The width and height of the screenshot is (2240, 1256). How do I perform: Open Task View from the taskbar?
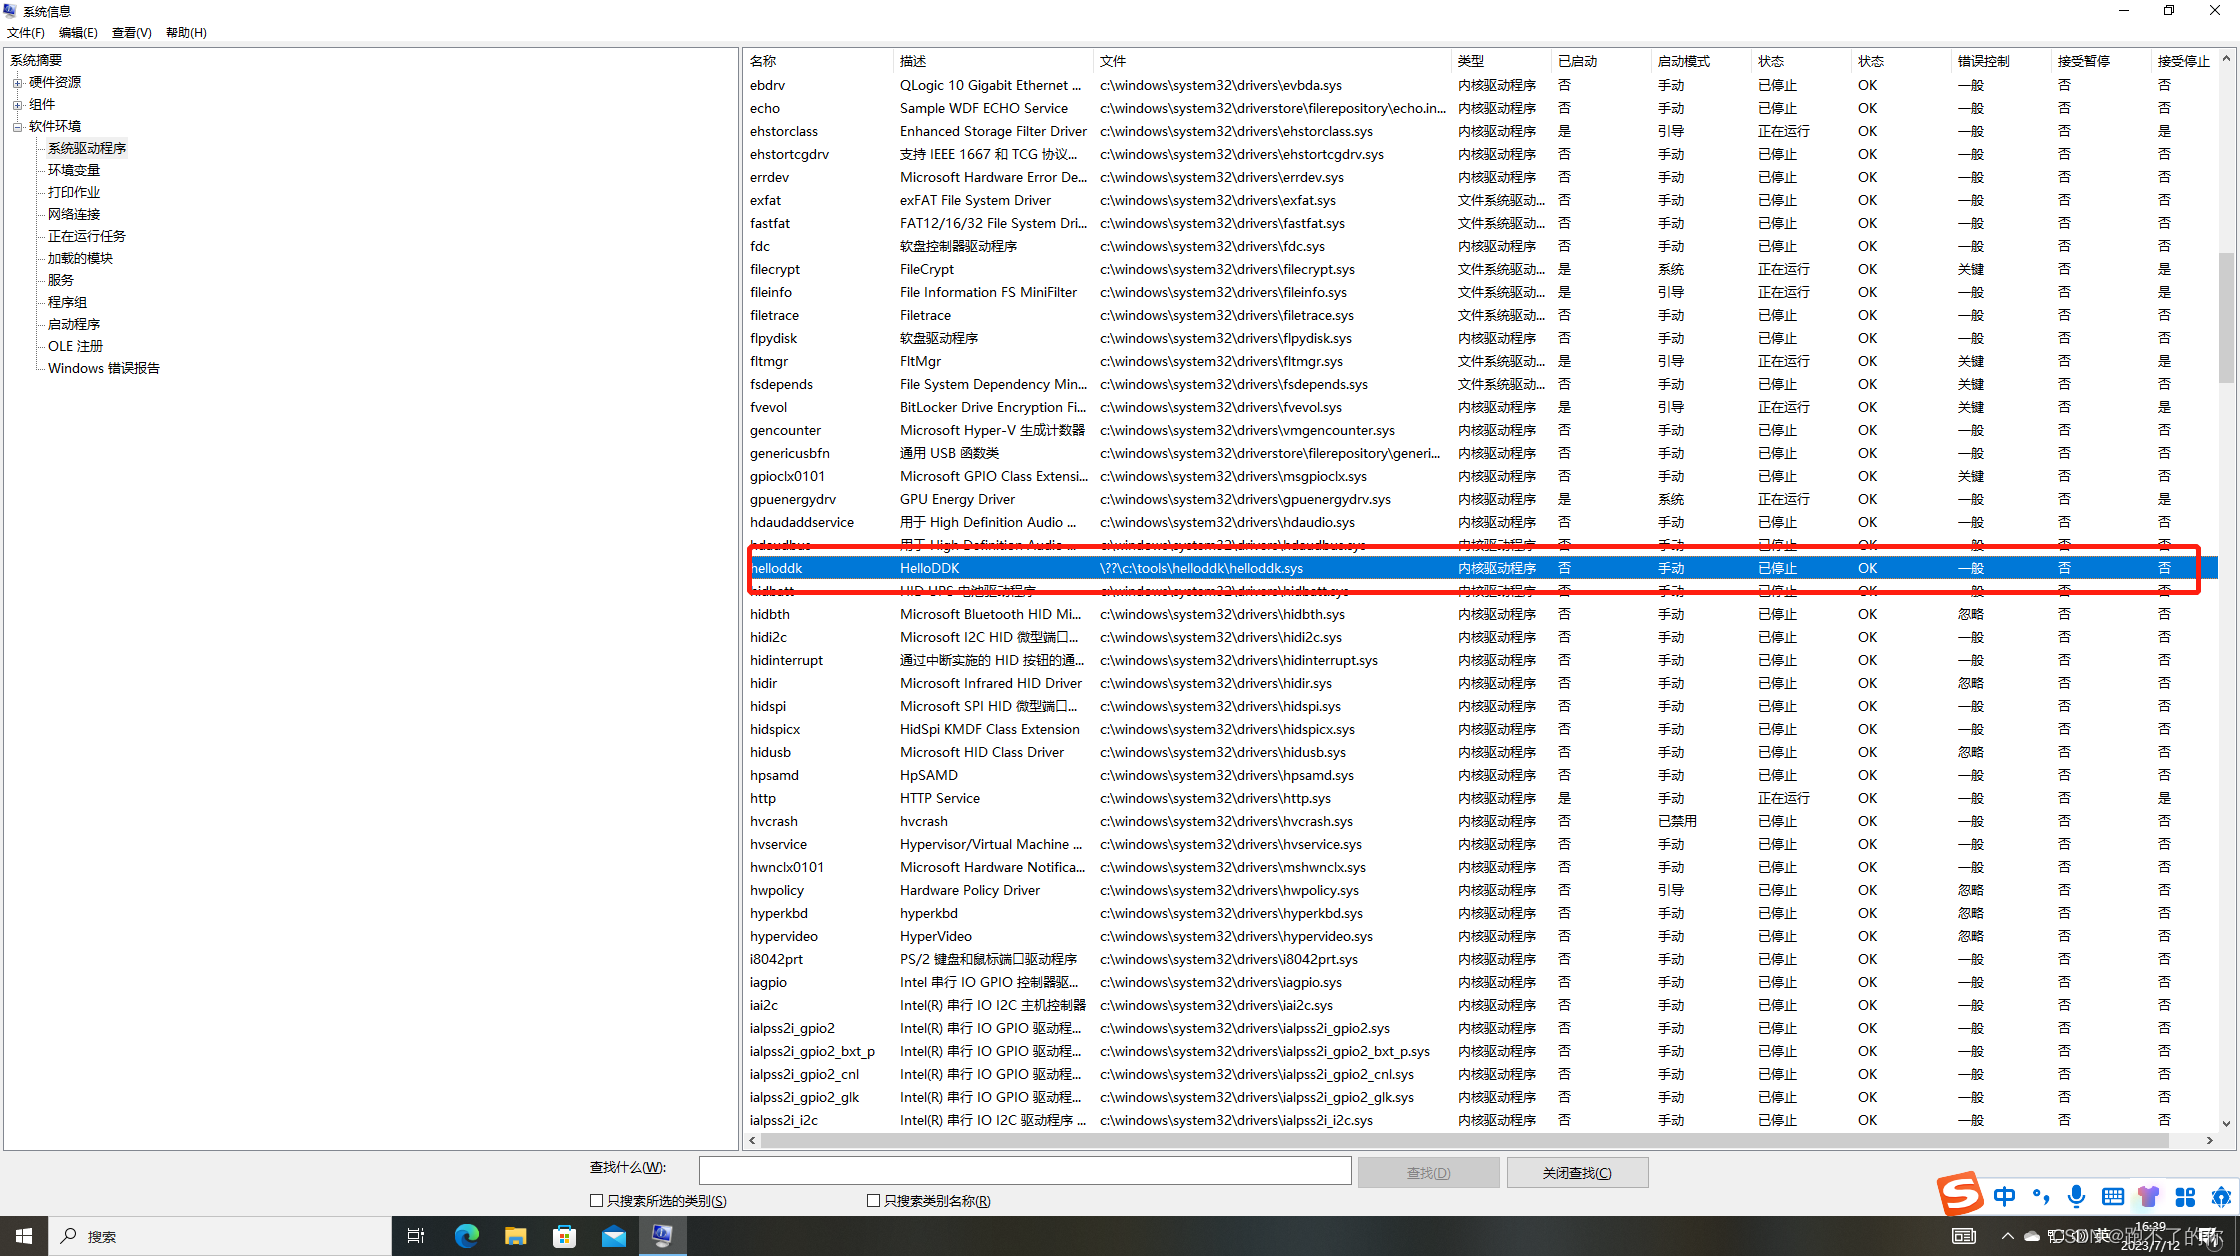click(416, 1236)
